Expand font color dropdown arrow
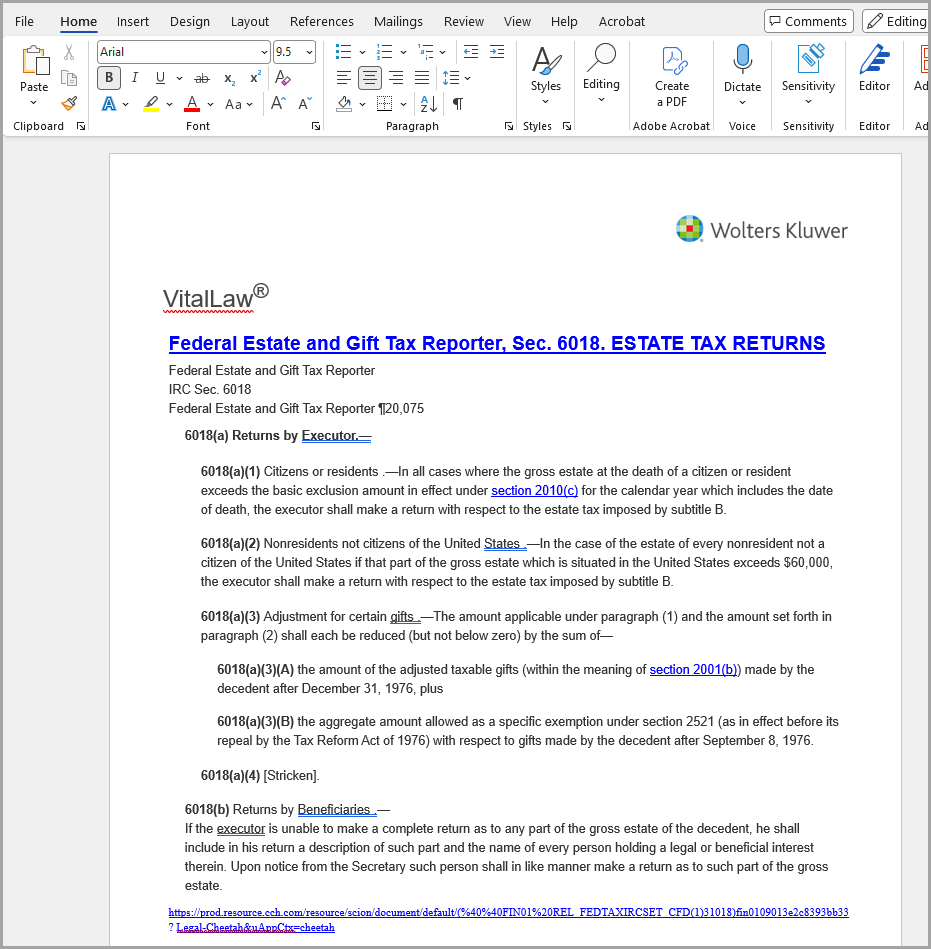Viewport: 931px width, 949px height. (210, 104)
